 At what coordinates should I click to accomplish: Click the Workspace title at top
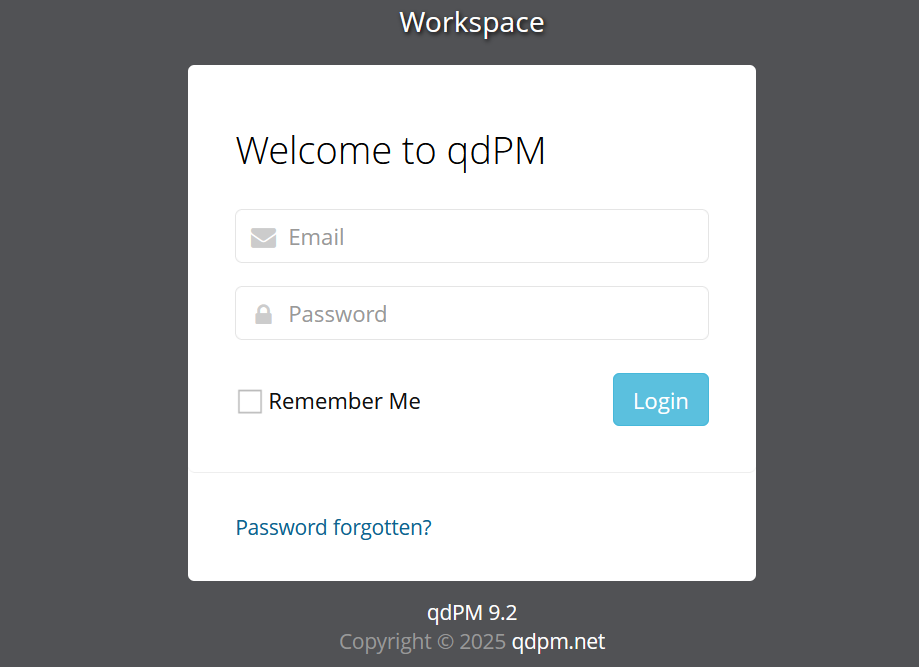point(472,22)
